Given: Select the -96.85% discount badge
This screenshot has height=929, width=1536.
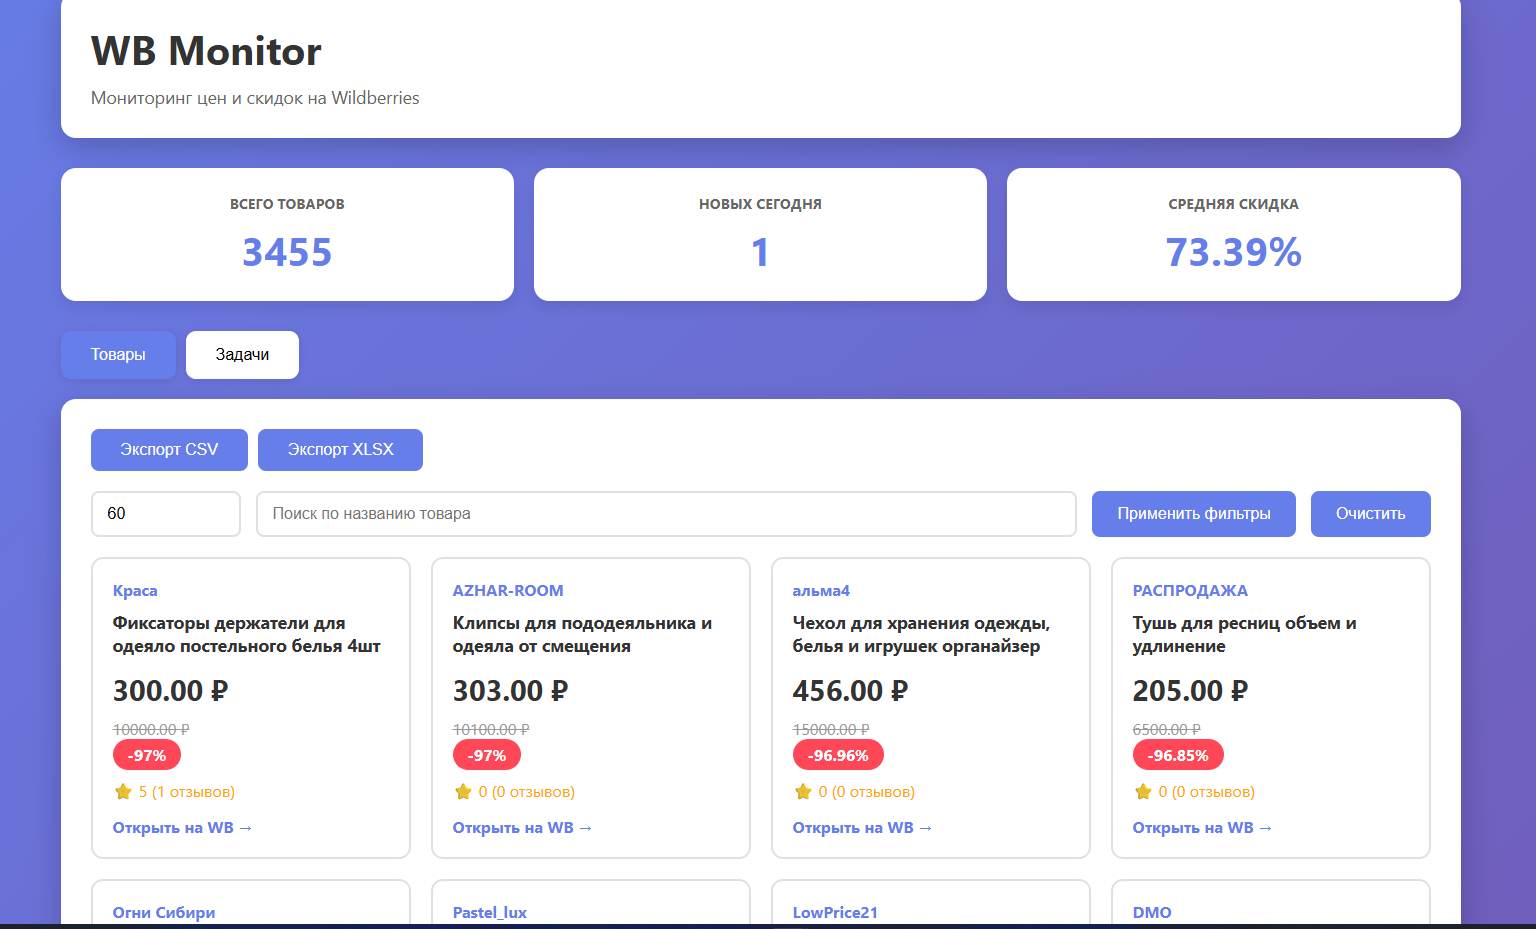Looking at the screenshot, I should 1178,755.
